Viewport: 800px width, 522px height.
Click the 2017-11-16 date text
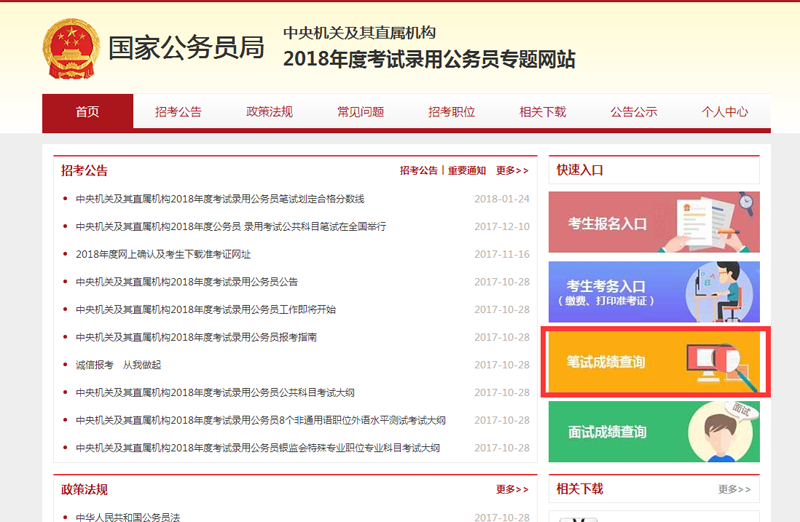click(x=502, y=254)
